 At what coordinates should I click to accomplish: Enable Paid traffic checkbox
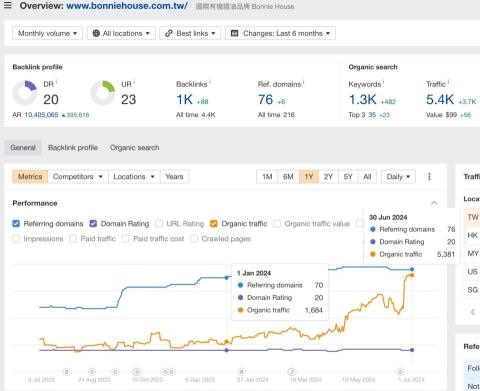point(73,239)
